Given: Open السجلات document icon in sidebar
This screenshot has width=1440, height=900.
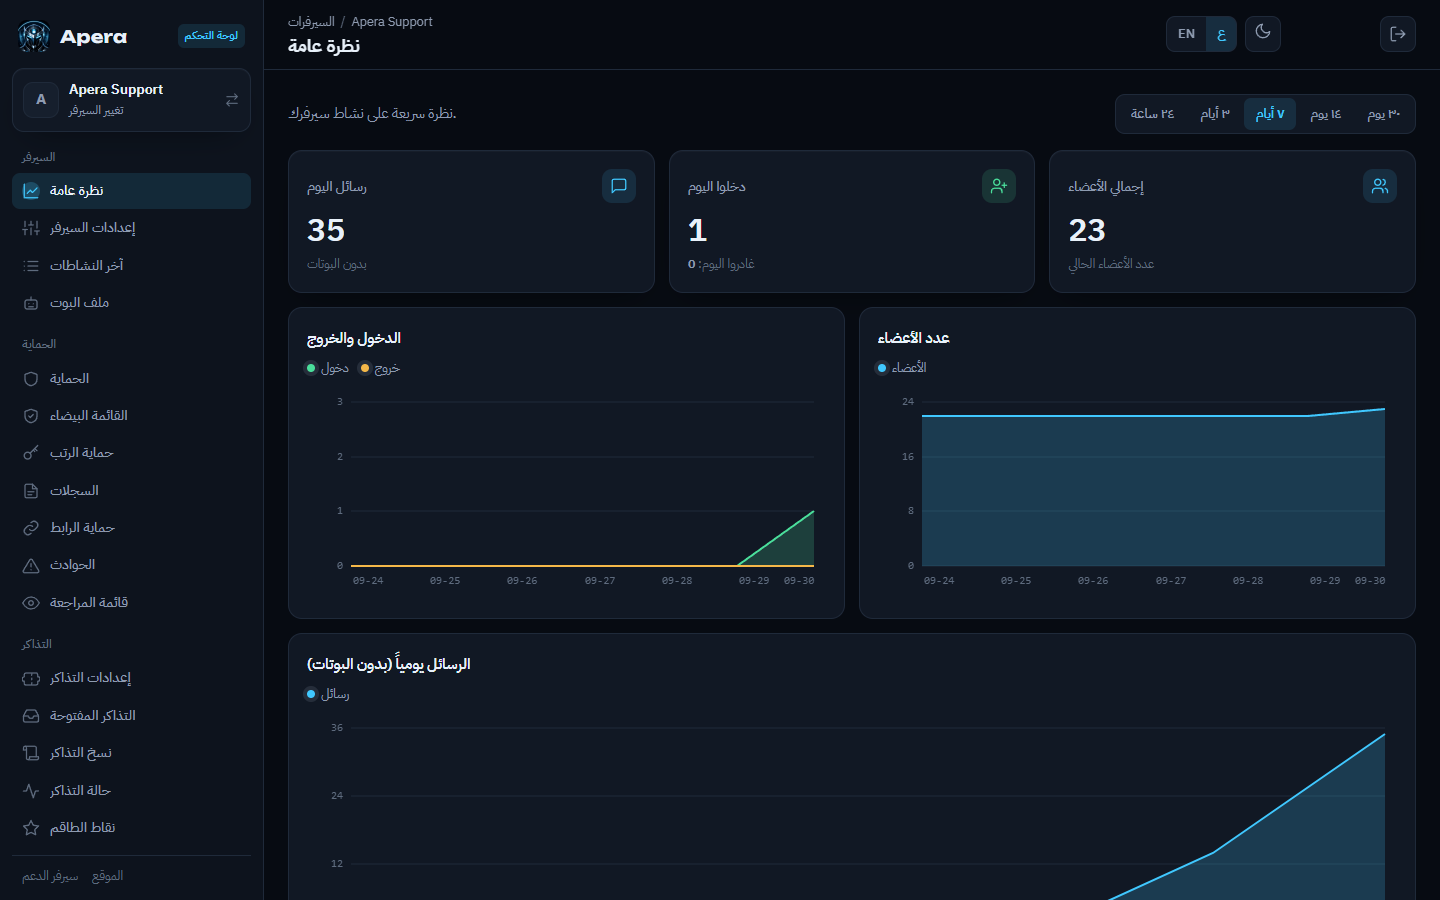Looking at the screenshot, I should pyautogui.click(x=31, y=491).
